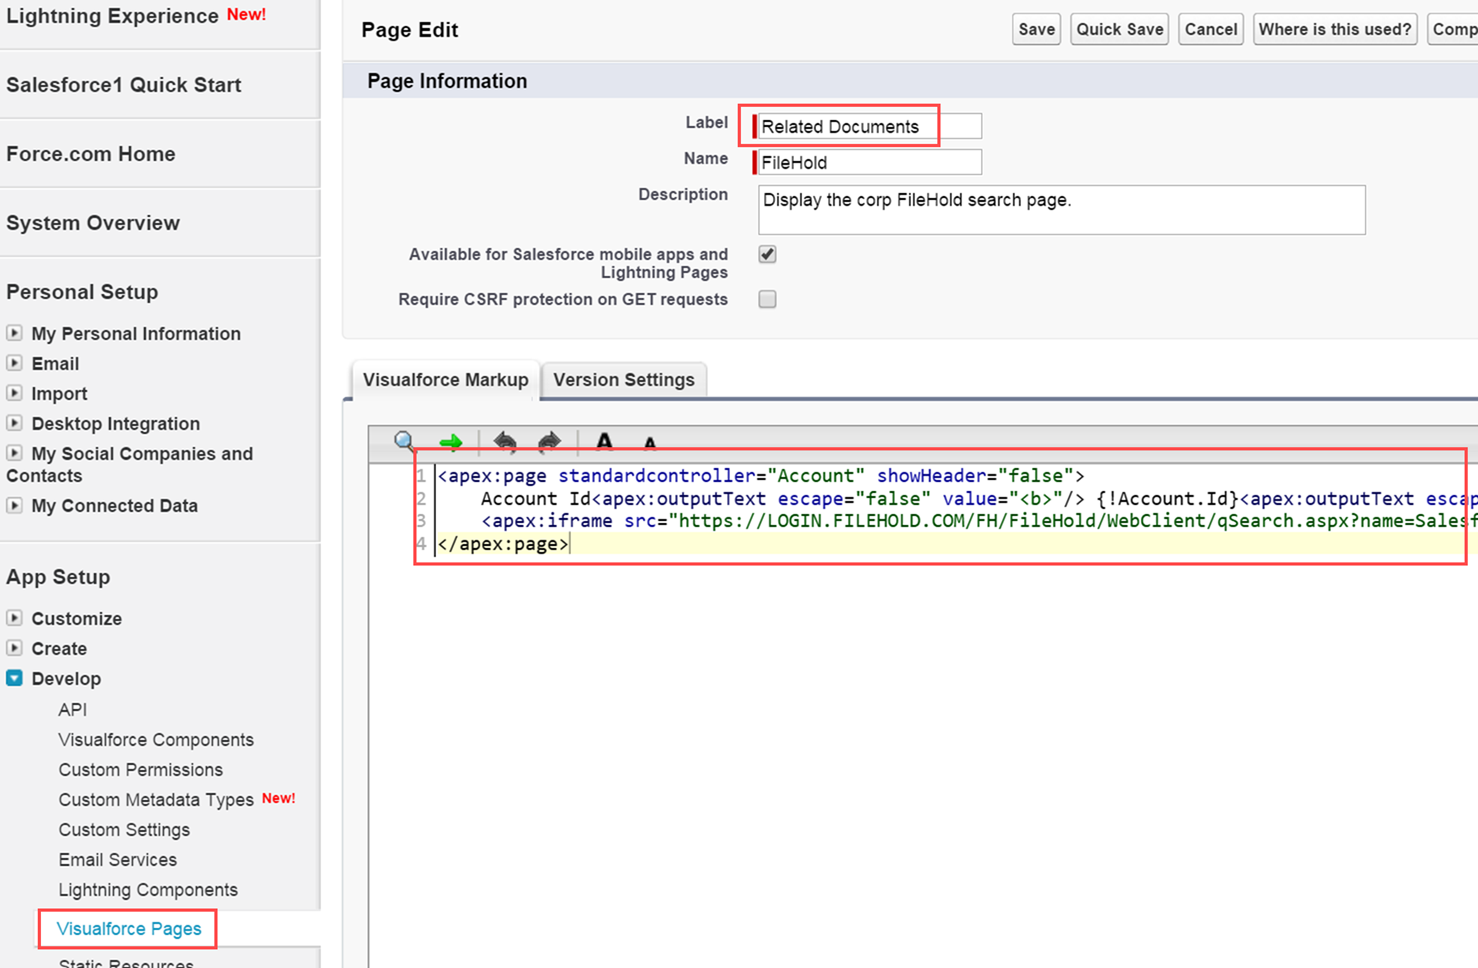Click the search magnifier icon in the editor toolbar
The image size is (1478, 968).
pyautogui.click(x=404, y=441)
